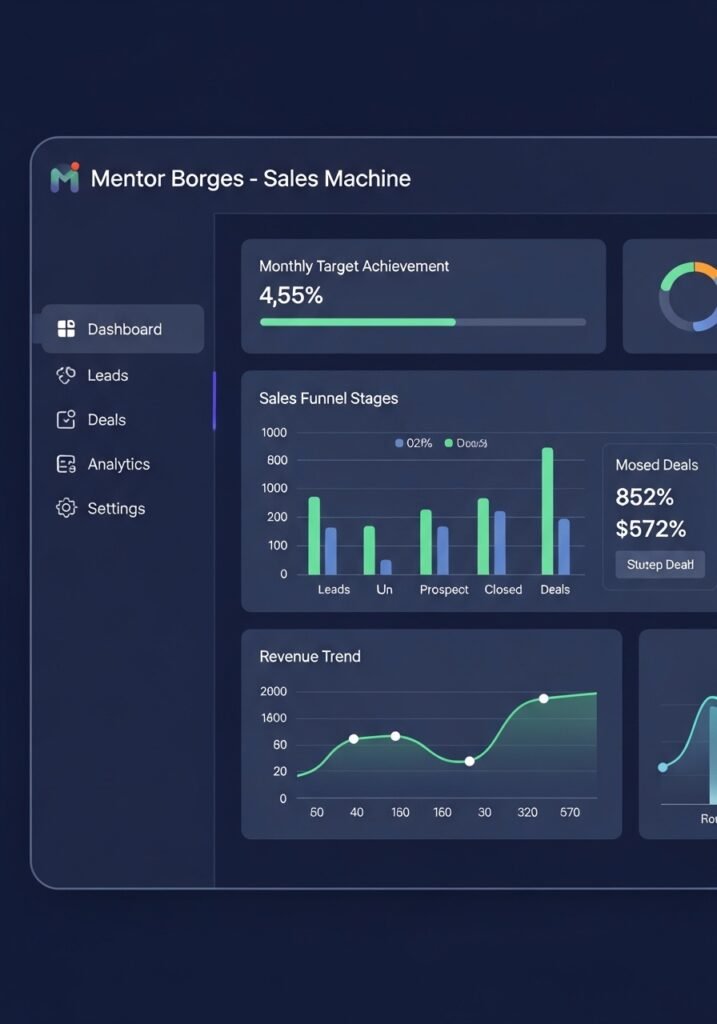Click the purple sidebar scroll indicator
Image resolution: width=717 pixels, height=1024 pixels.
pyautogui.click(x=214, y=401)
